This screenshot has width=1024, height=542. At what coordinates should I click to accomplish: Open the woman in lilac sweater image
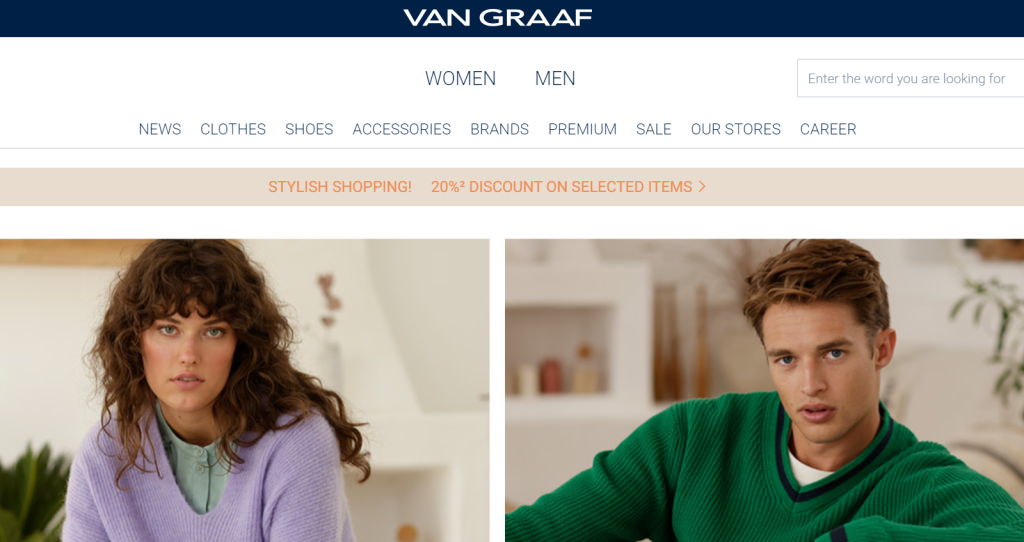(244, 391)
